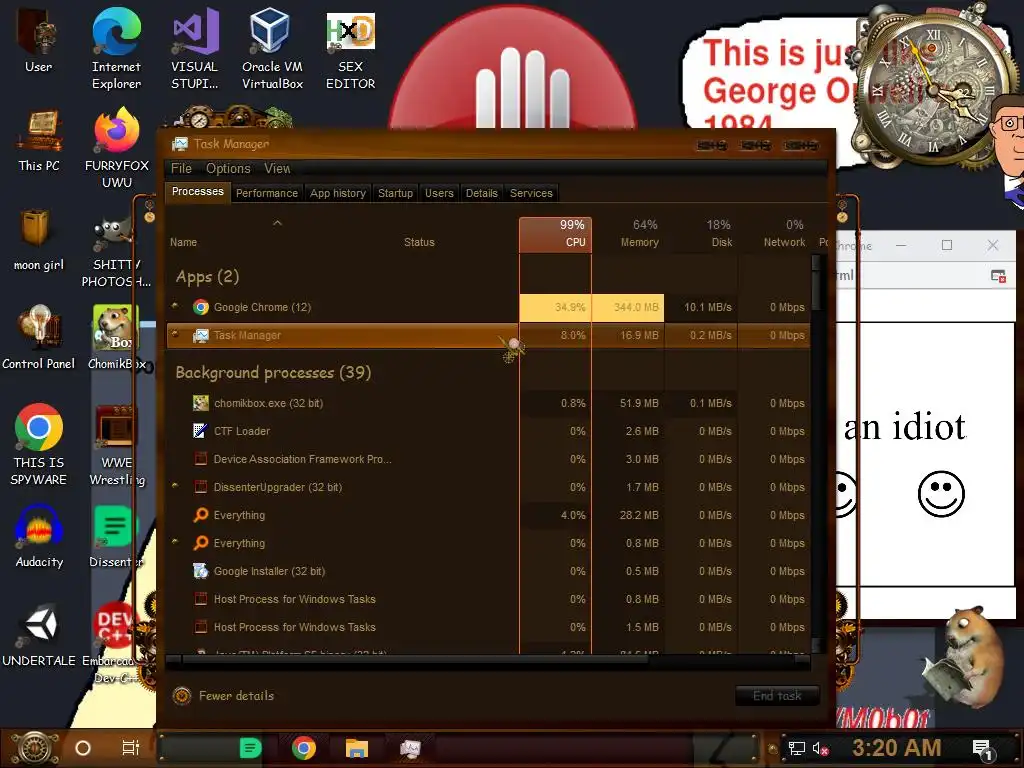
Task: Open the Options menu
Action: tap(228, 168)
